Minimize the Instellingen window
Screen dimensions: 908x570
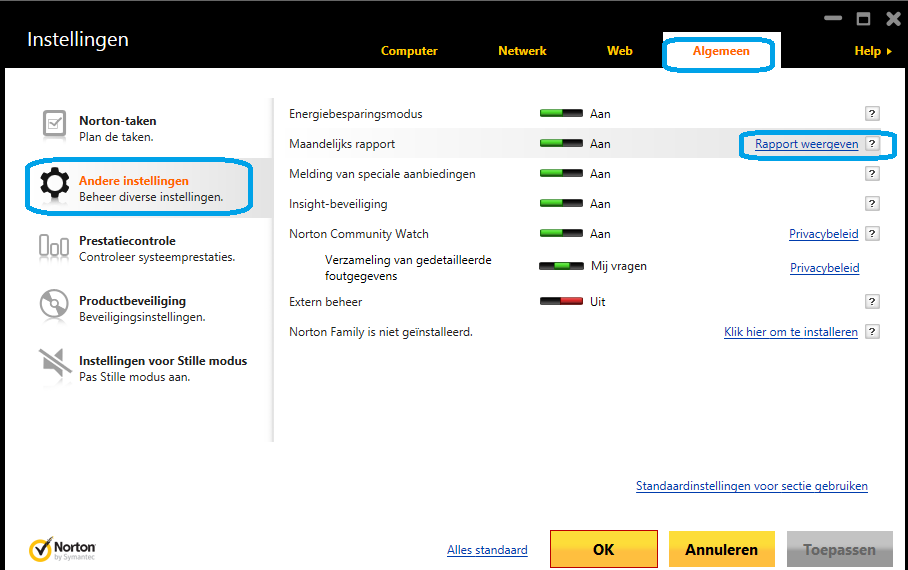pos(833,18)
